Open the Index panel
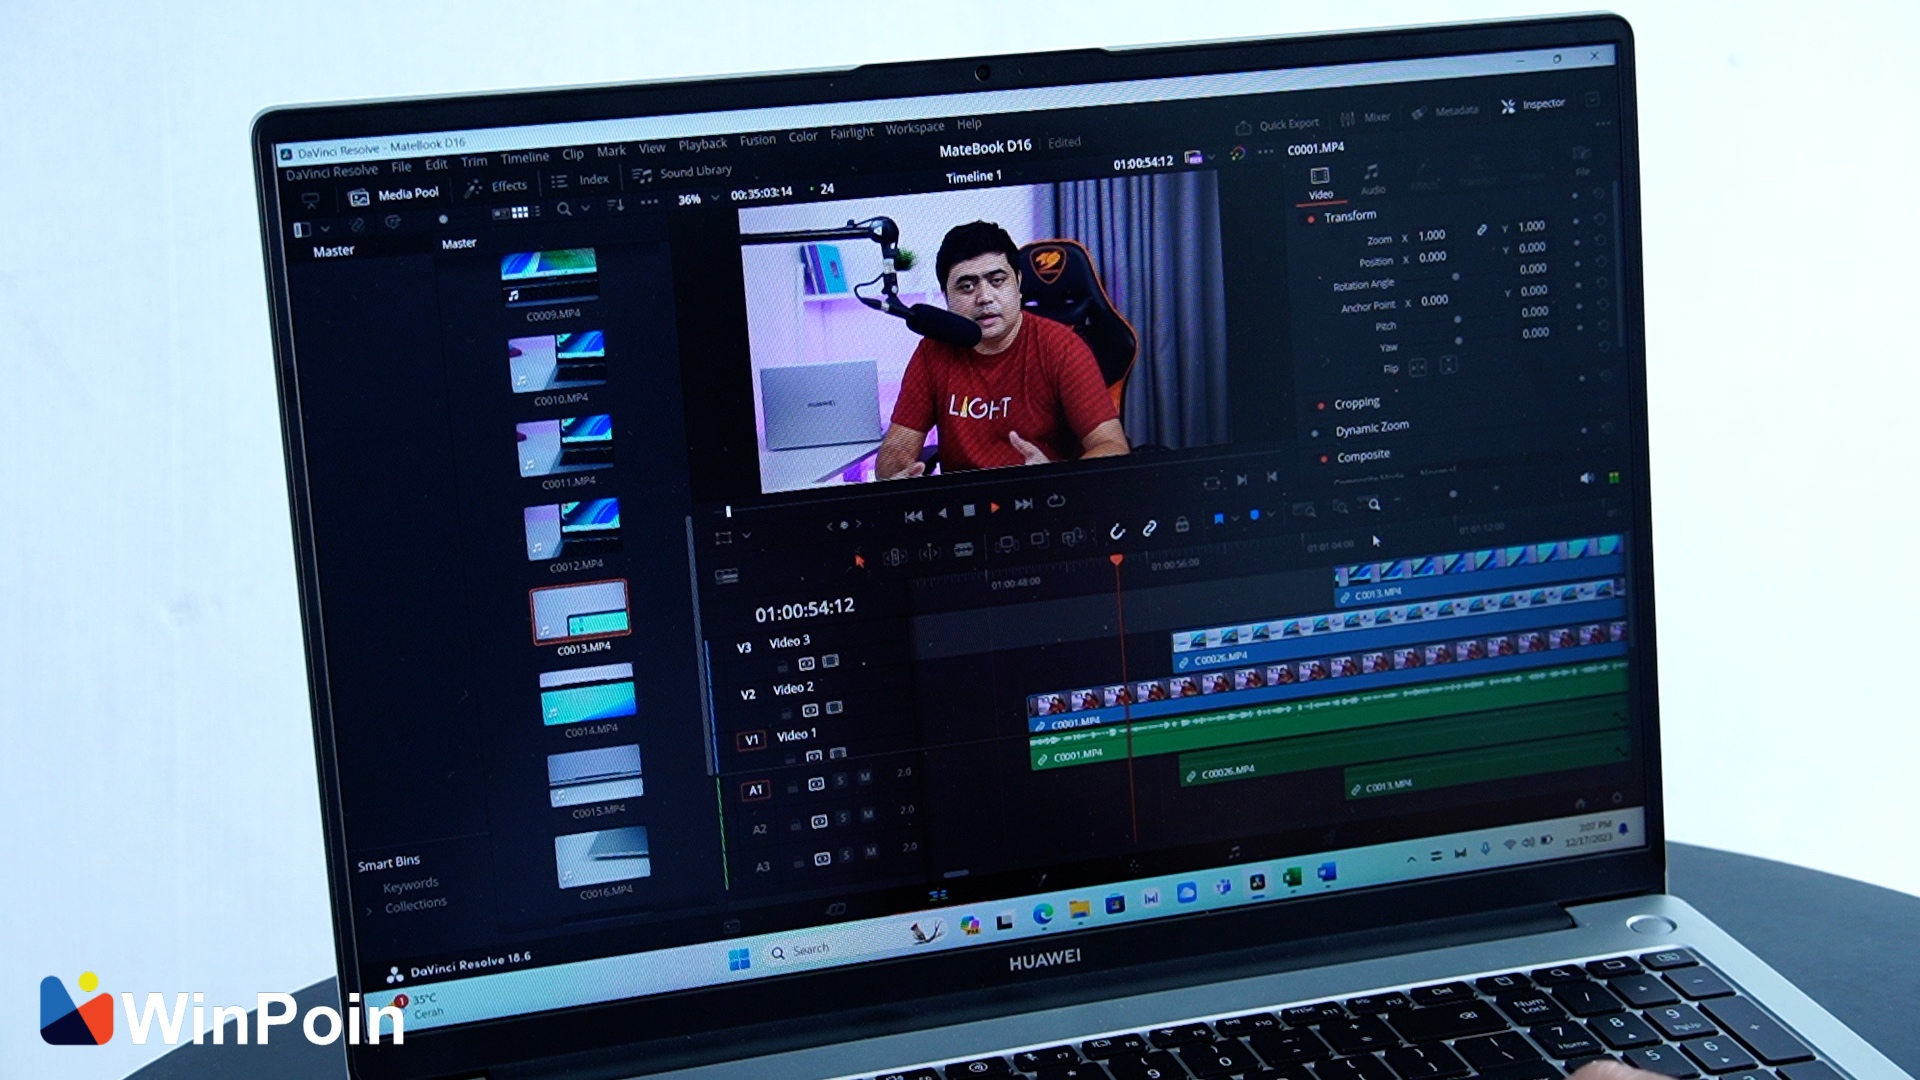 pos(580,180)
